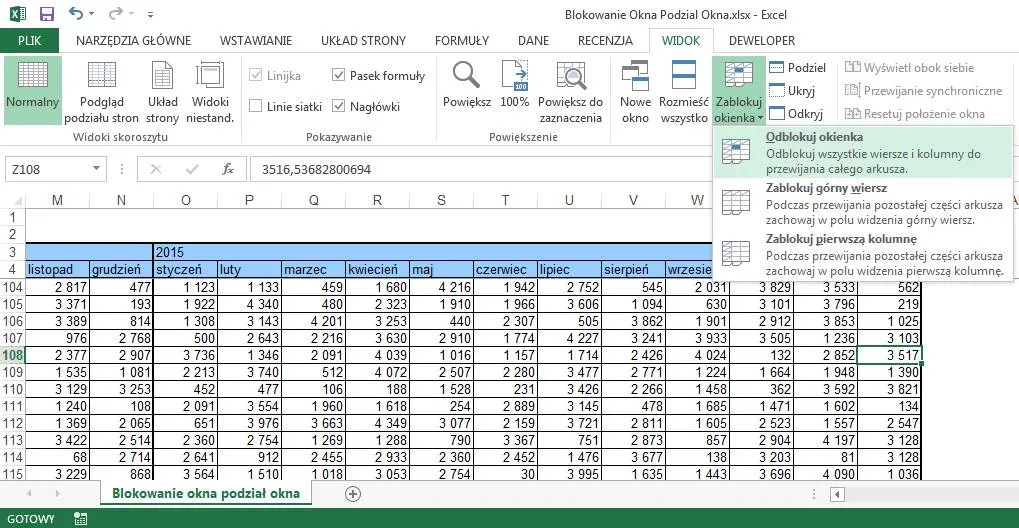Switch to the FORMUŁY ribbon tab
1019x528 pixels.
(x=462, y=41)
